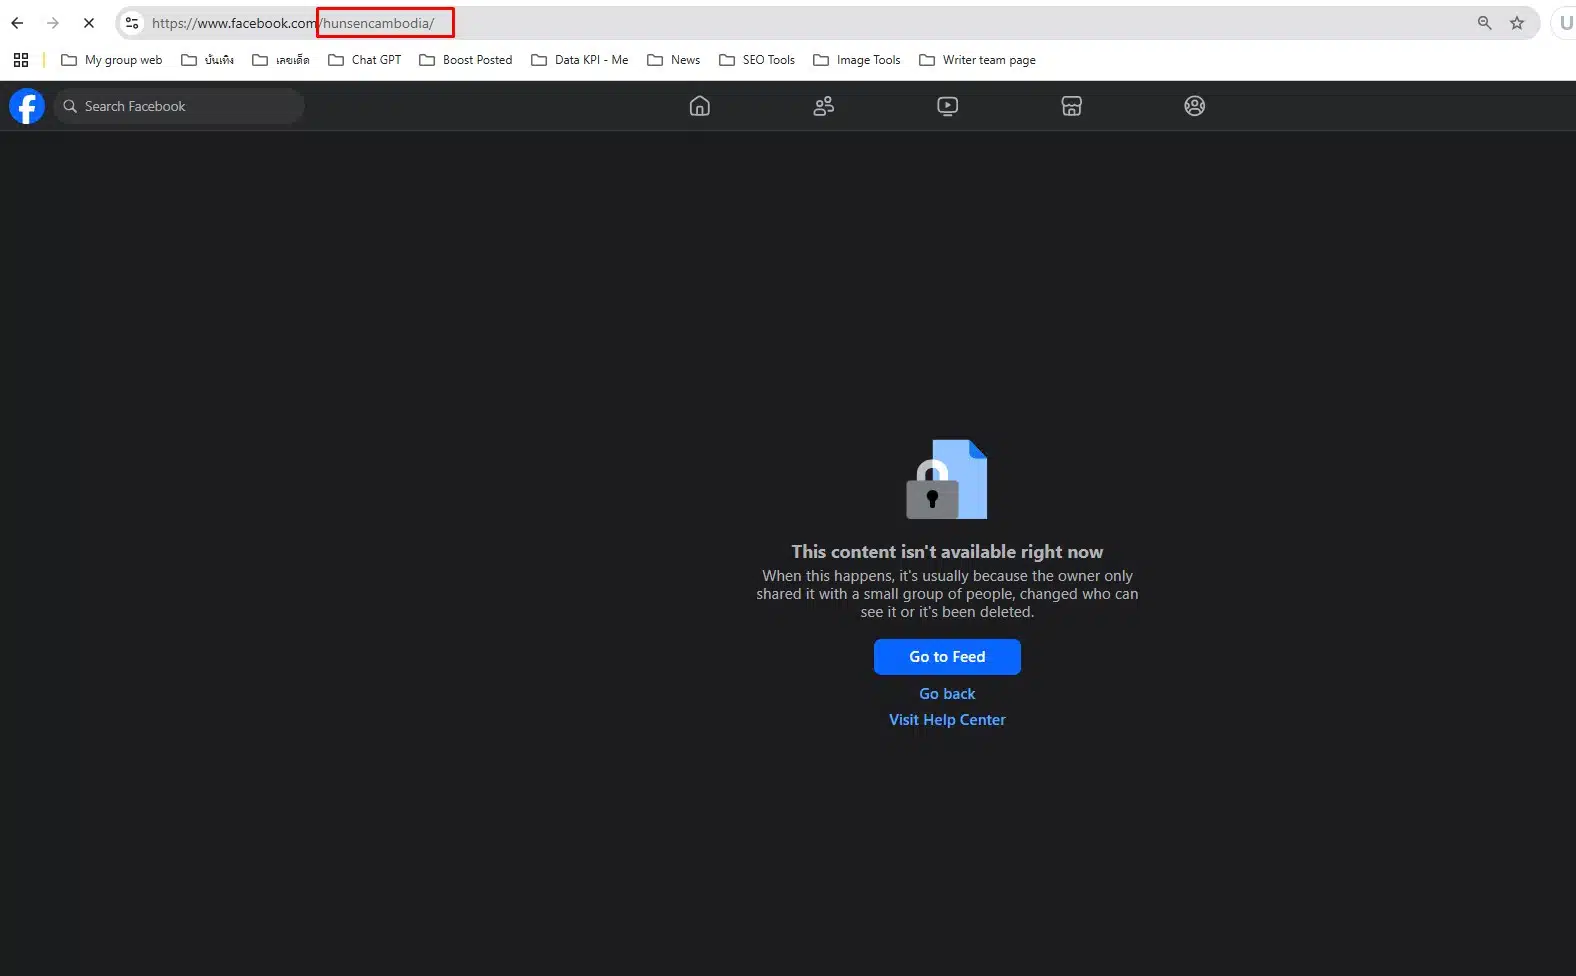Expand the Chat GPT bookmark folder
1576x976 pixels.
tap(365, 60)
